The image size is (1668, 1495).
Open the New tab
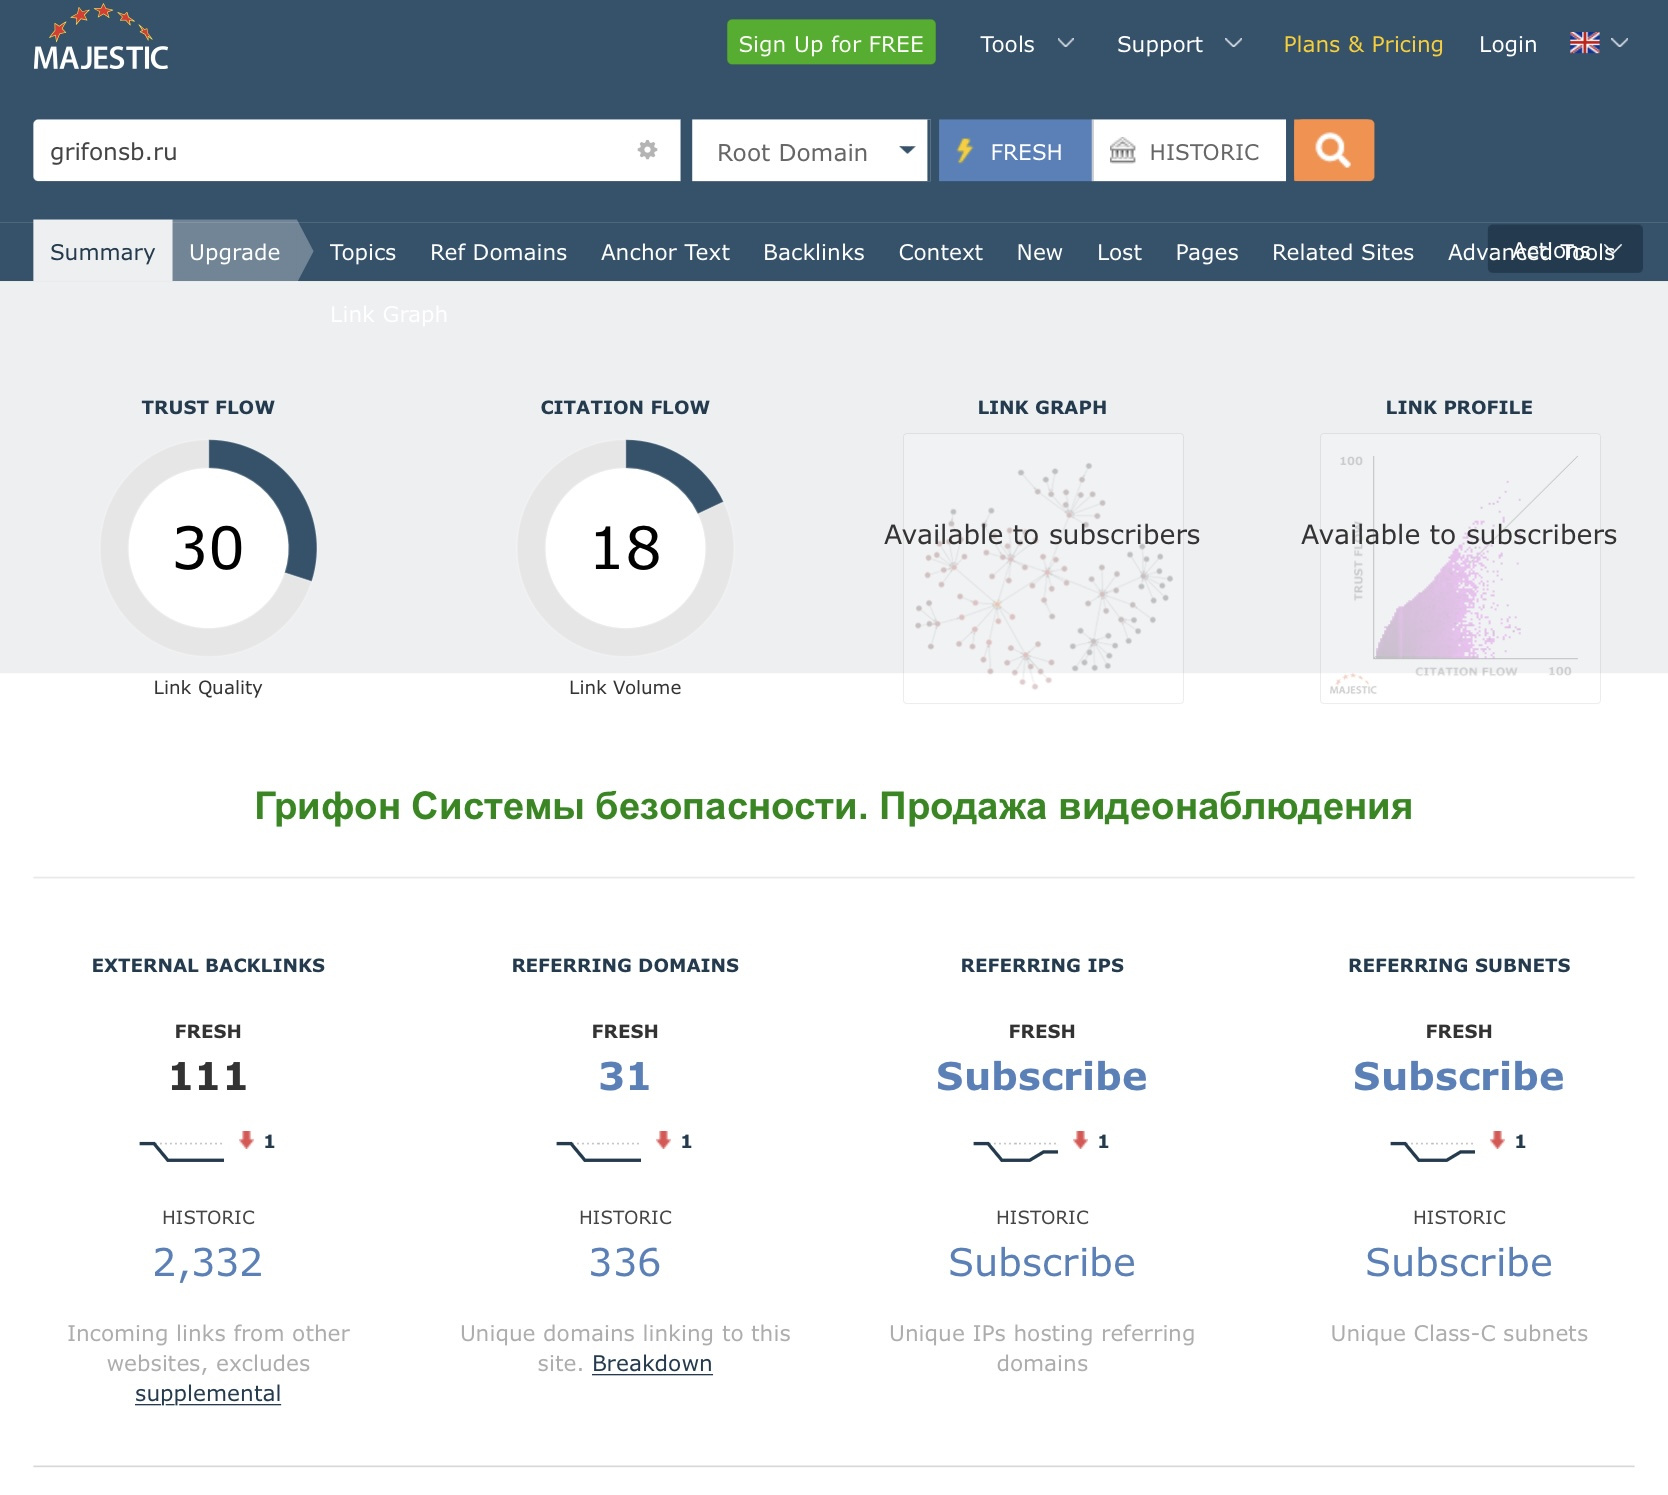coord(1039,252)
